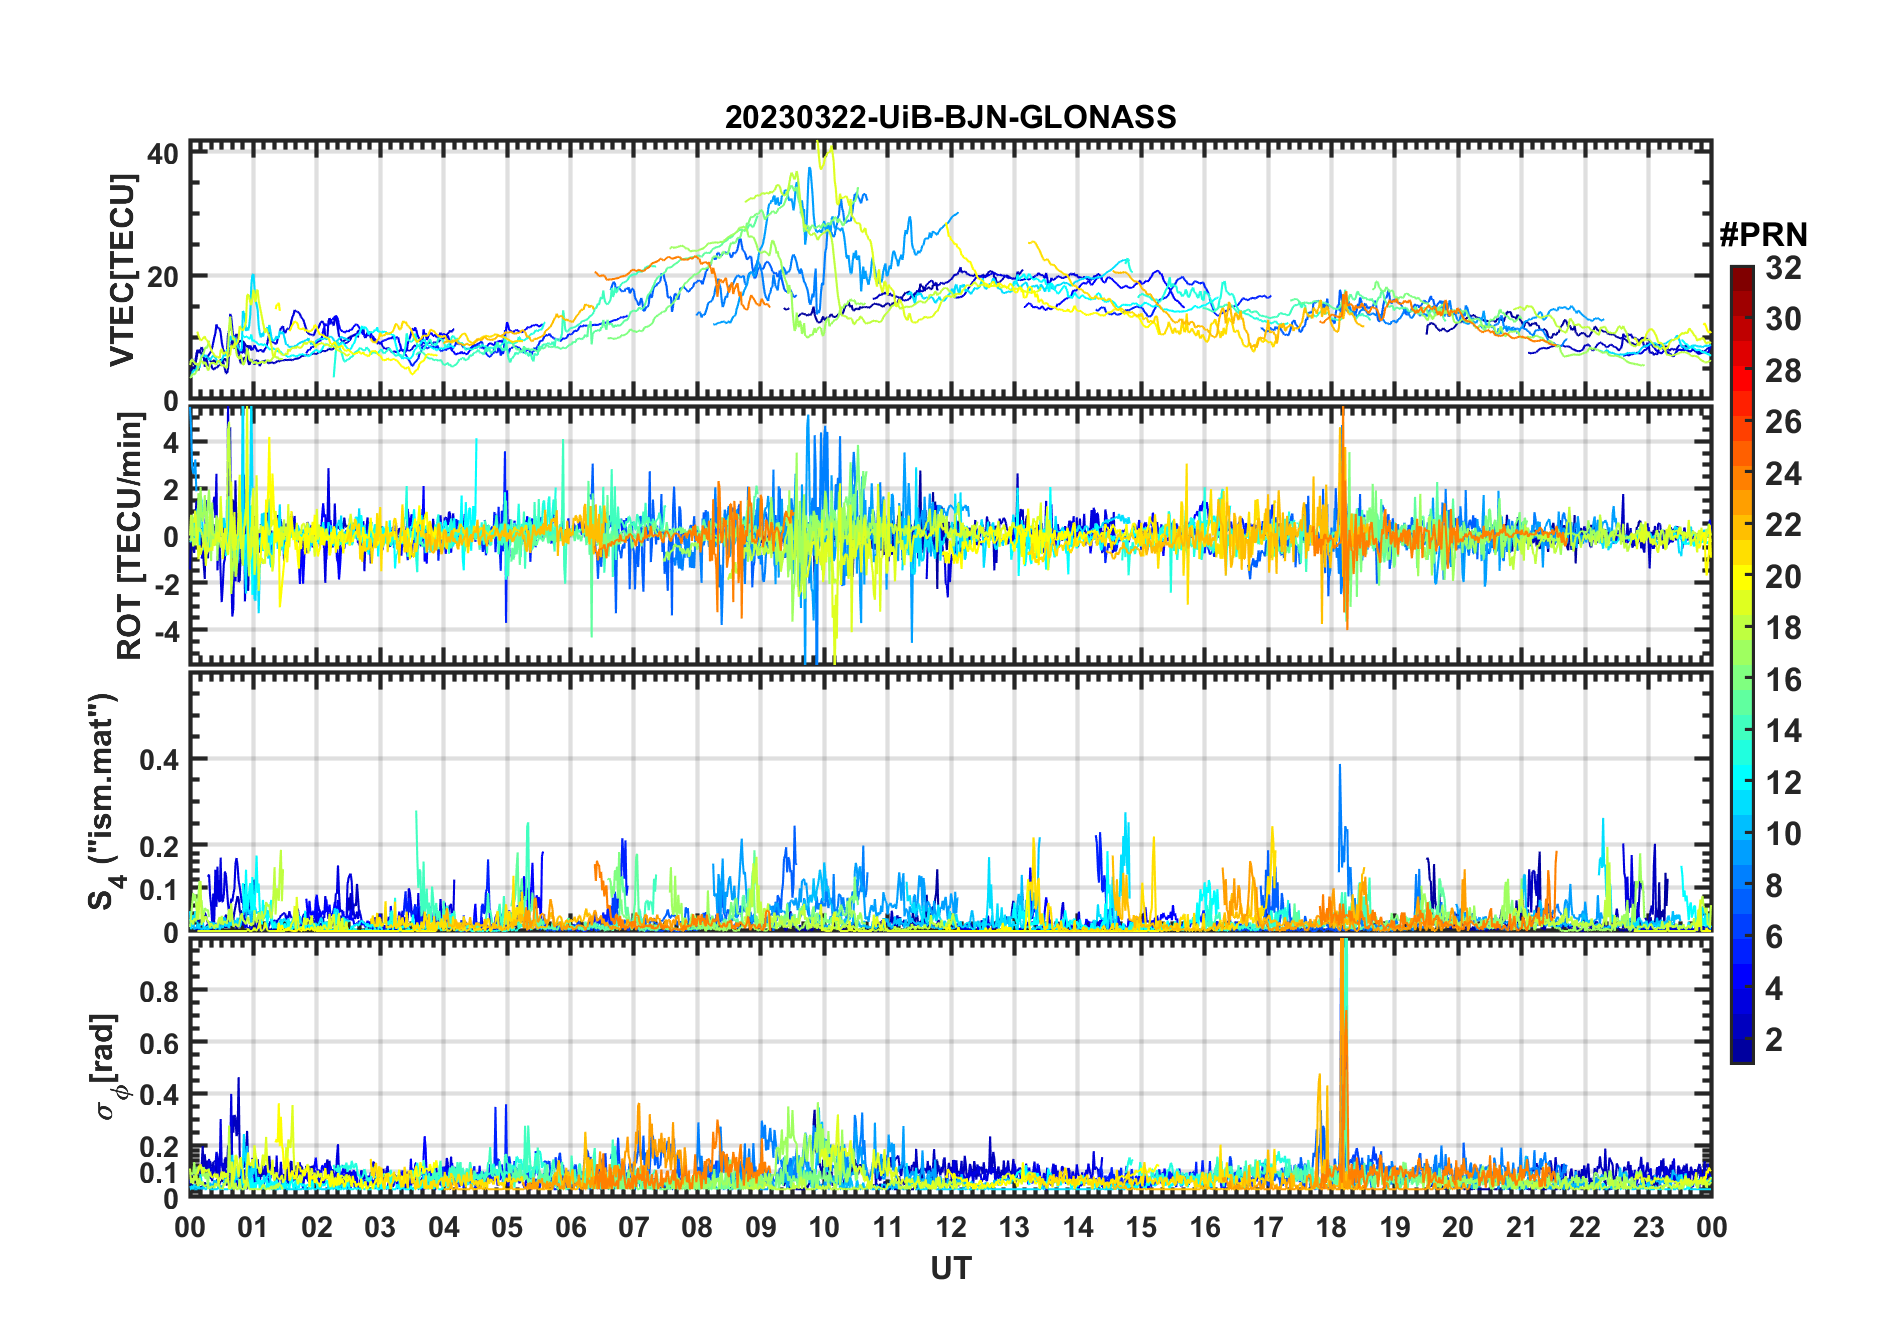Click the UT axis hour label 09

pos(761,1227)
